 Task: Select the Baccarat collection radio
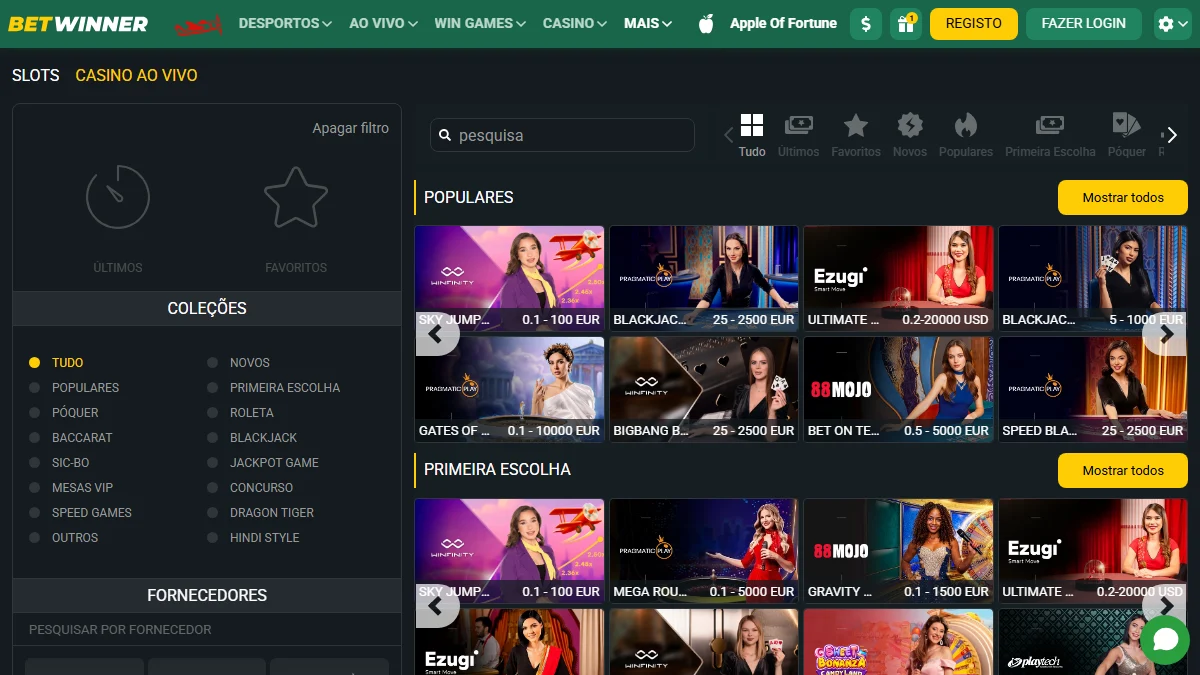point(35,438)
